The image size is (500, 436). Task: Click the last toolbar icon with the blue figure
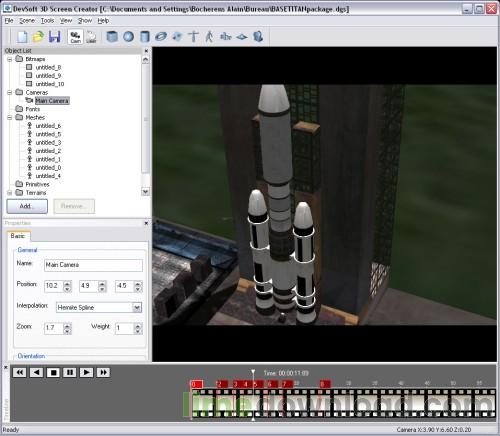(x=258, y=36)
